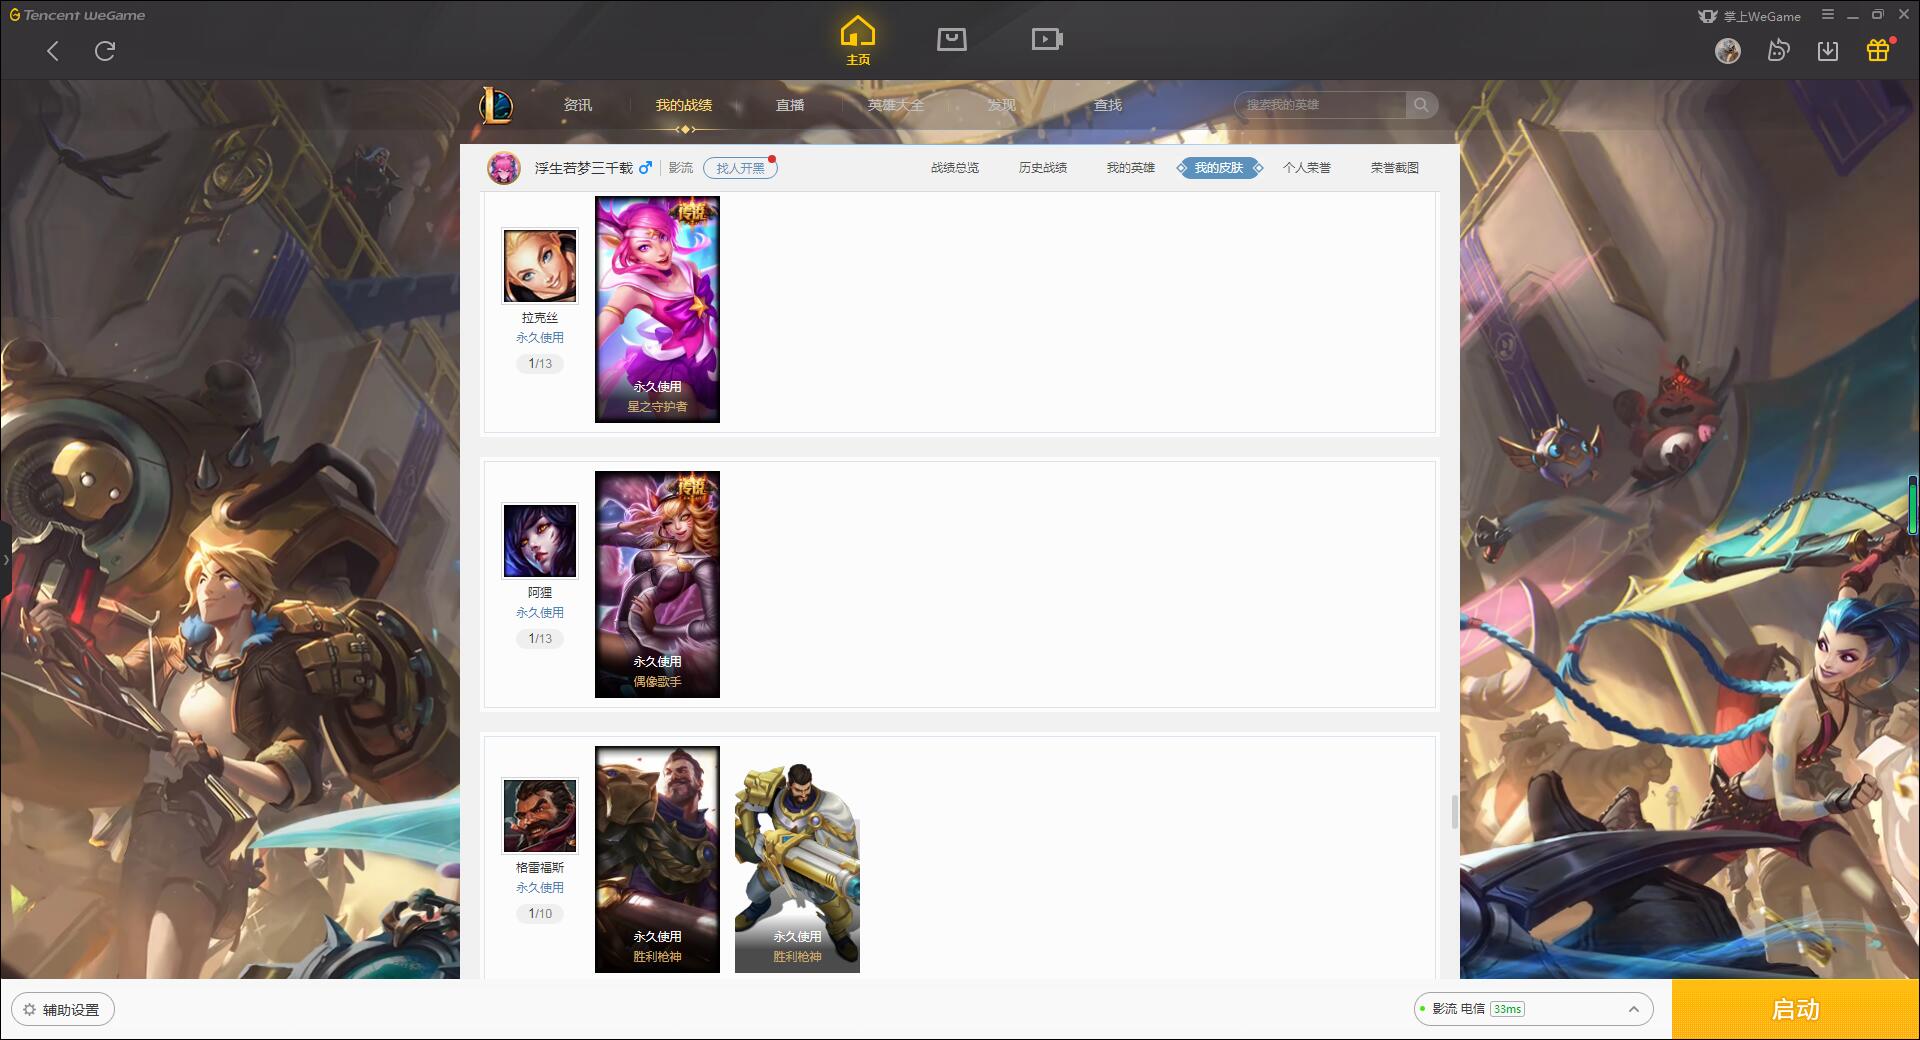Click the Tencent WeGame logo
1920x1040 pixels.
click(77, 15)
